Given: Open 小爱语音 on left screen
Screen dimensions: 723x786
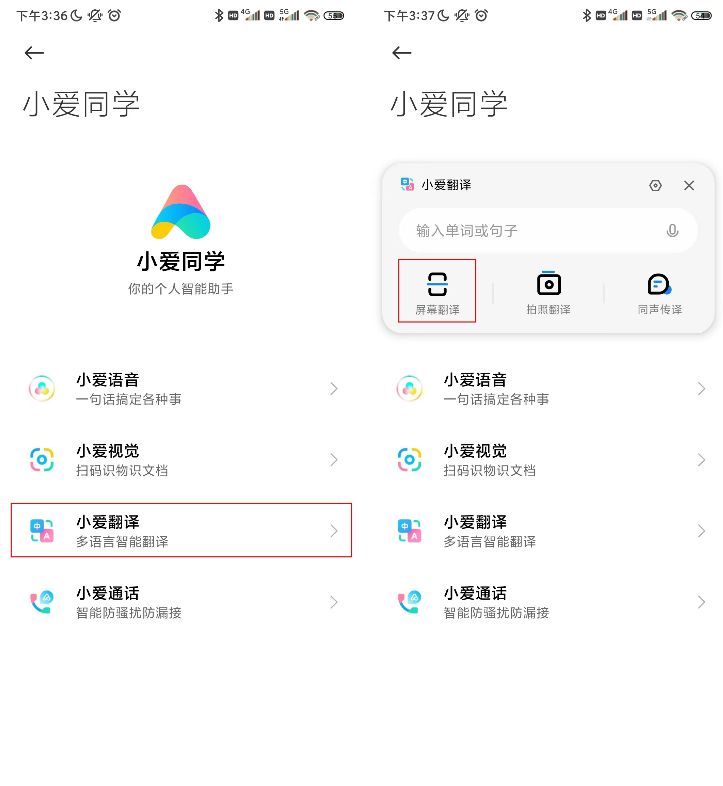Looking at the screenshot, I should [181, 388].
